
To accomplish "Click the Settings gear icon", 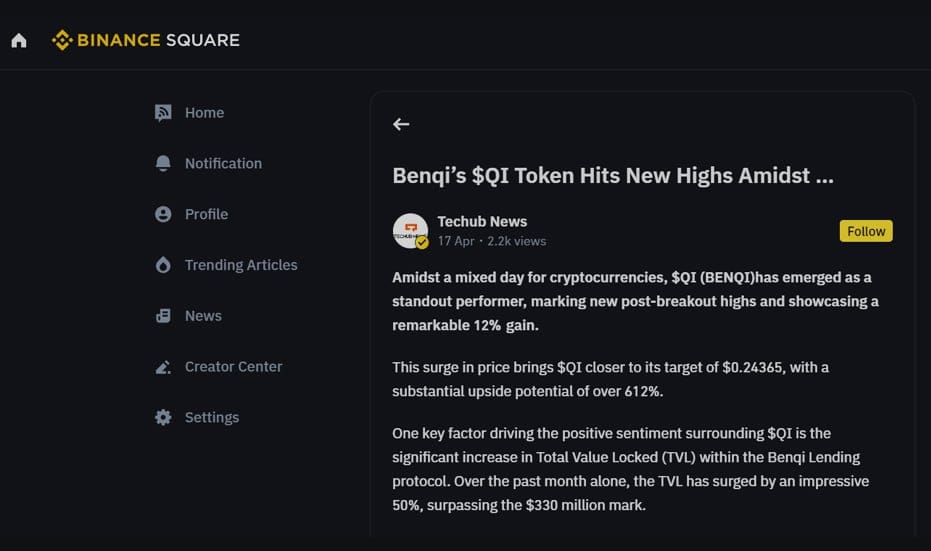I will tap(163, 417).
